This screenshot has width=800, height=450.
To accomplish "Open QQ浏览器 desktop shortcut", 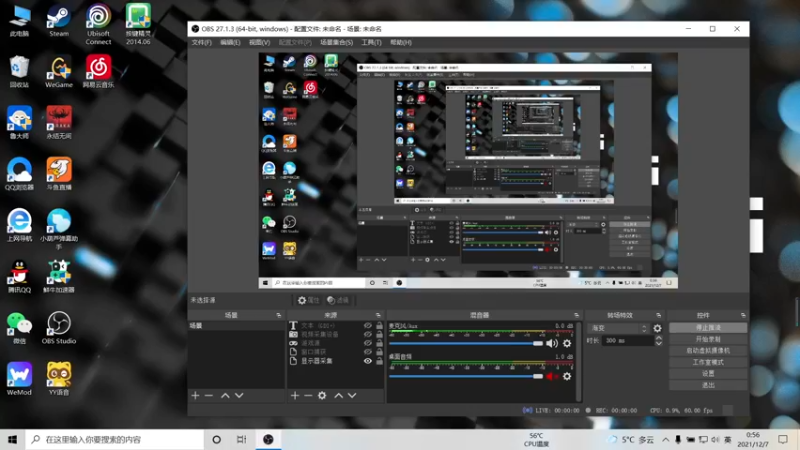I will coord(19,174).
